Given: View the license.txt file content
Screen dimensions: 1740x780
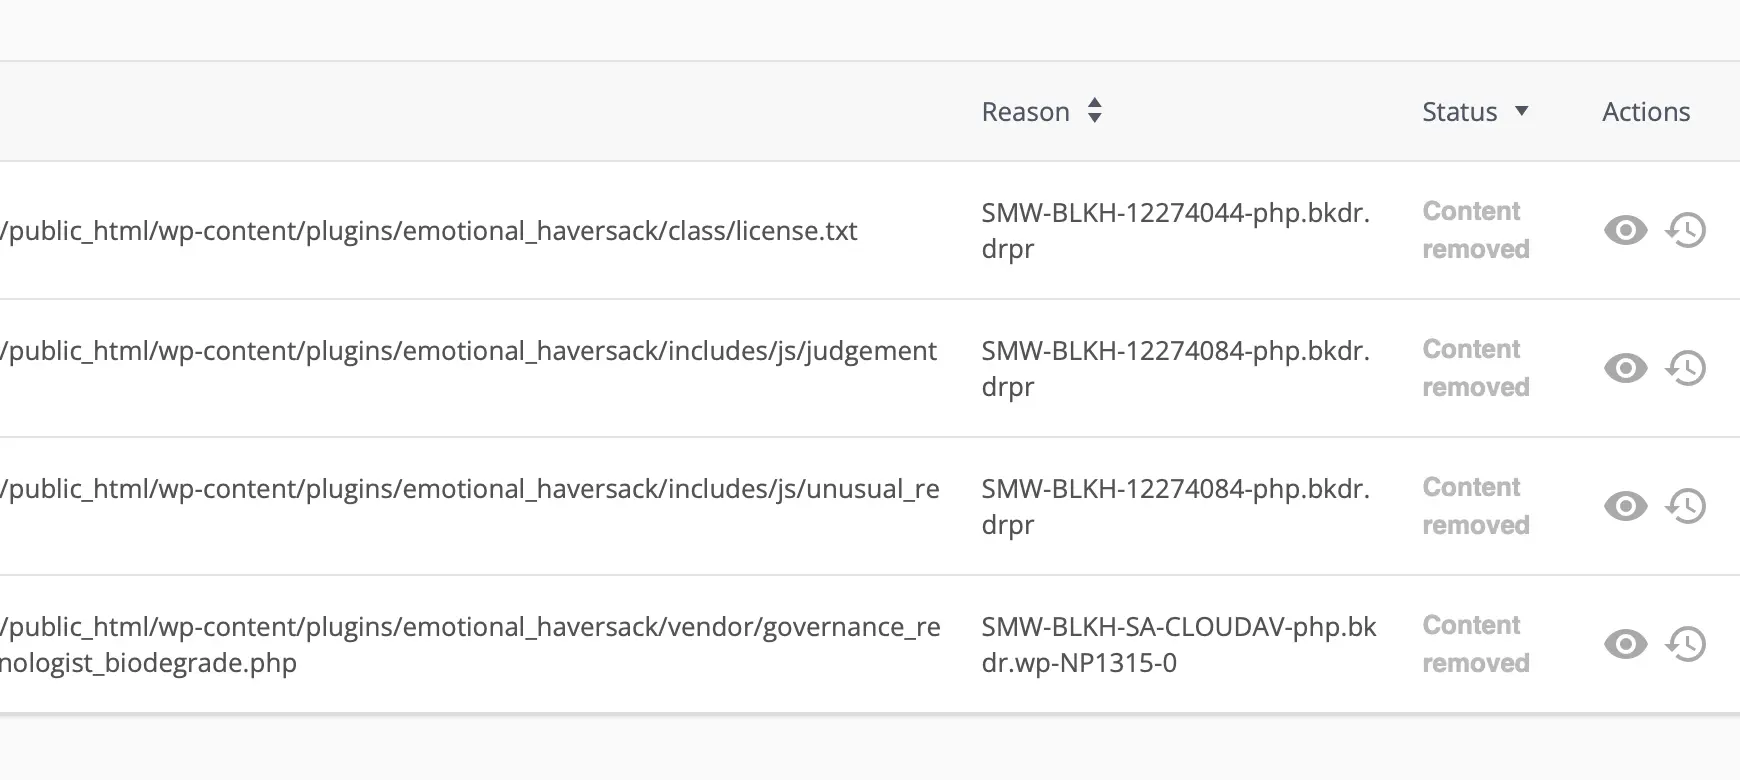Looking at the screenshot, I should [x=1625, y=230].
